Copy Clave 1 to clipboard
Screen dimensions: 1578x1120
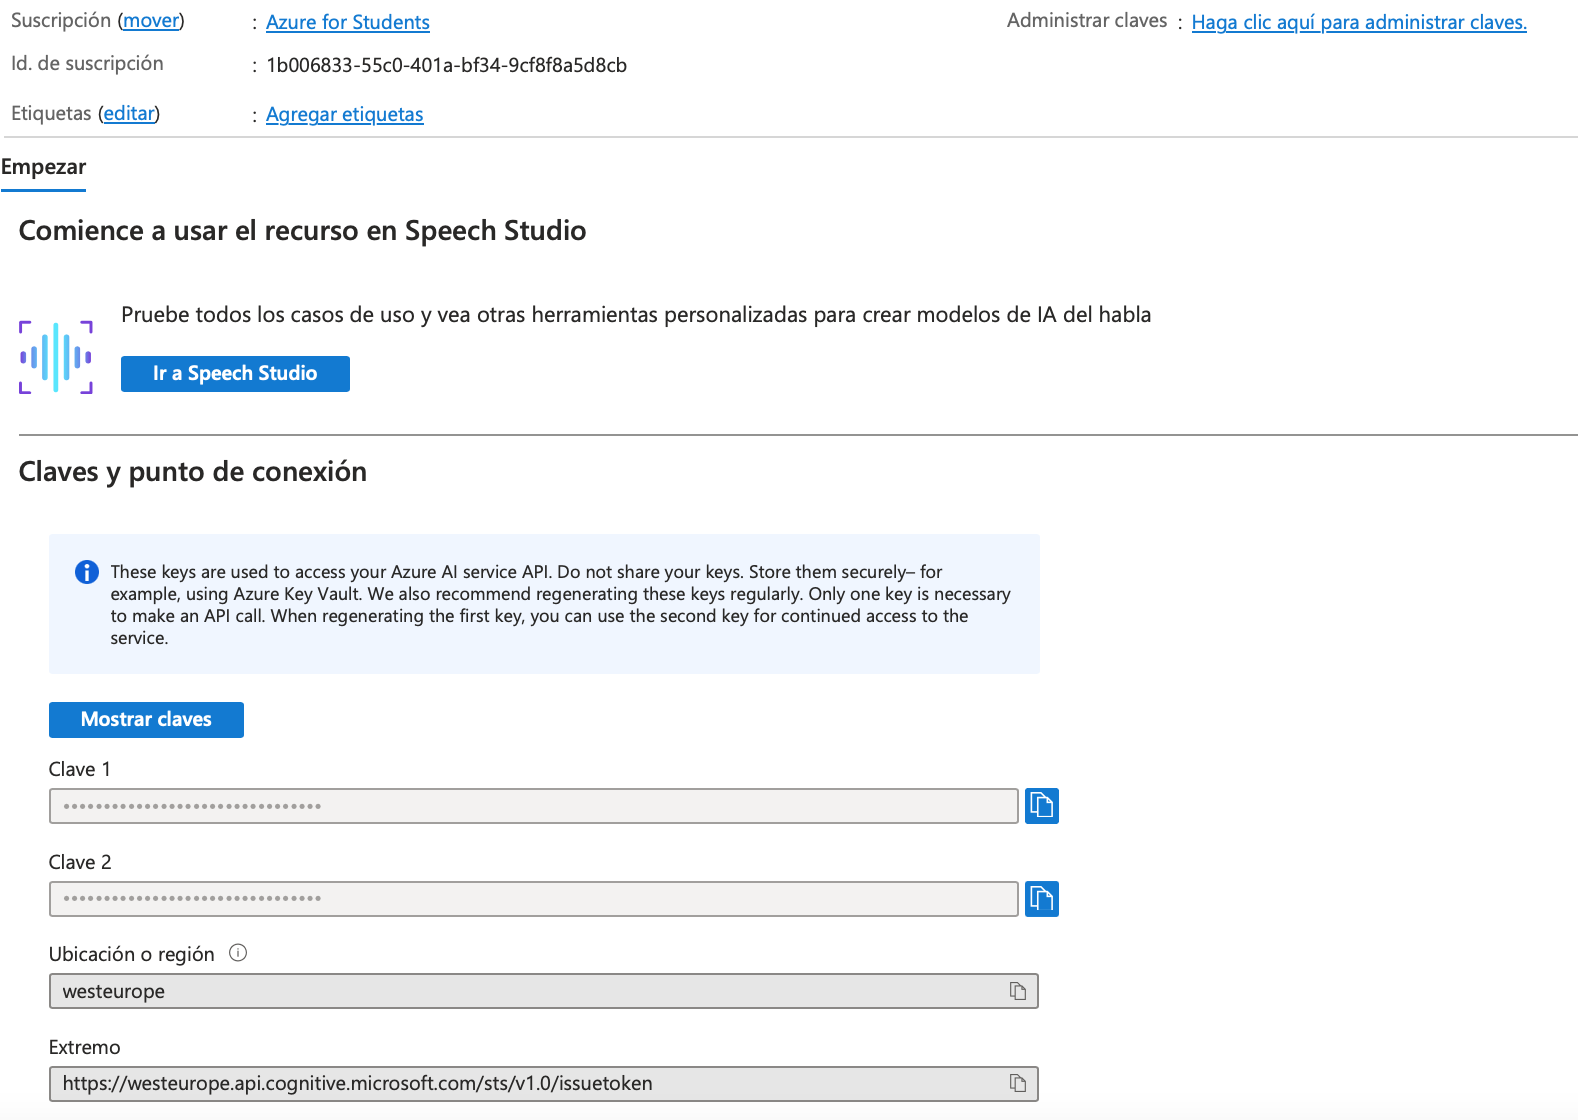(x=1041, y=806)
